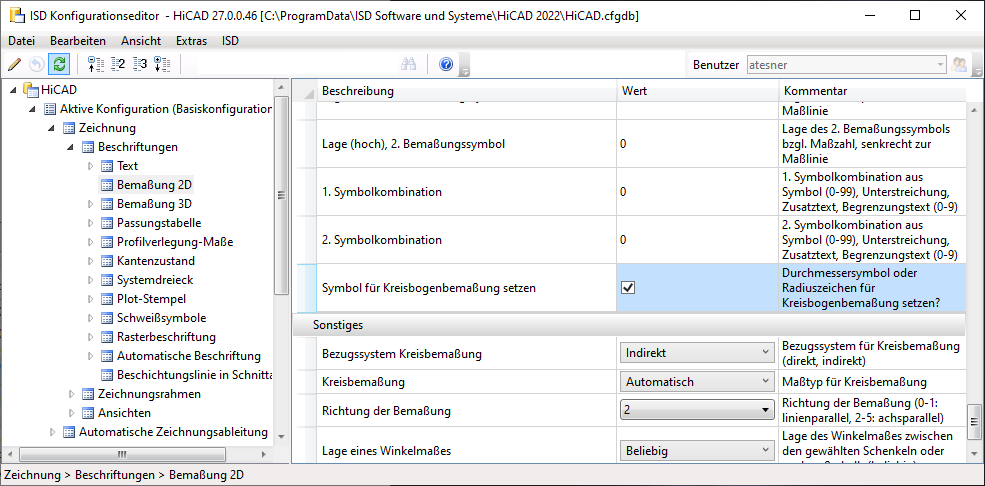Open Lage eines Winkelmaßes dropdown showing Beliebig
985x486 pixels.
[697, 450]
